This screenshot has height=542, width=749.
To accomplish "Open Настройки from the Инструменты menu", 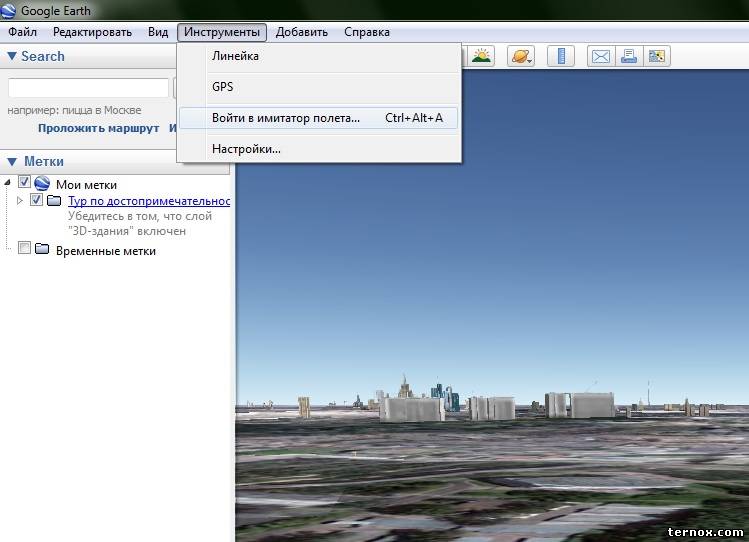I will click(x=246, y=149).
